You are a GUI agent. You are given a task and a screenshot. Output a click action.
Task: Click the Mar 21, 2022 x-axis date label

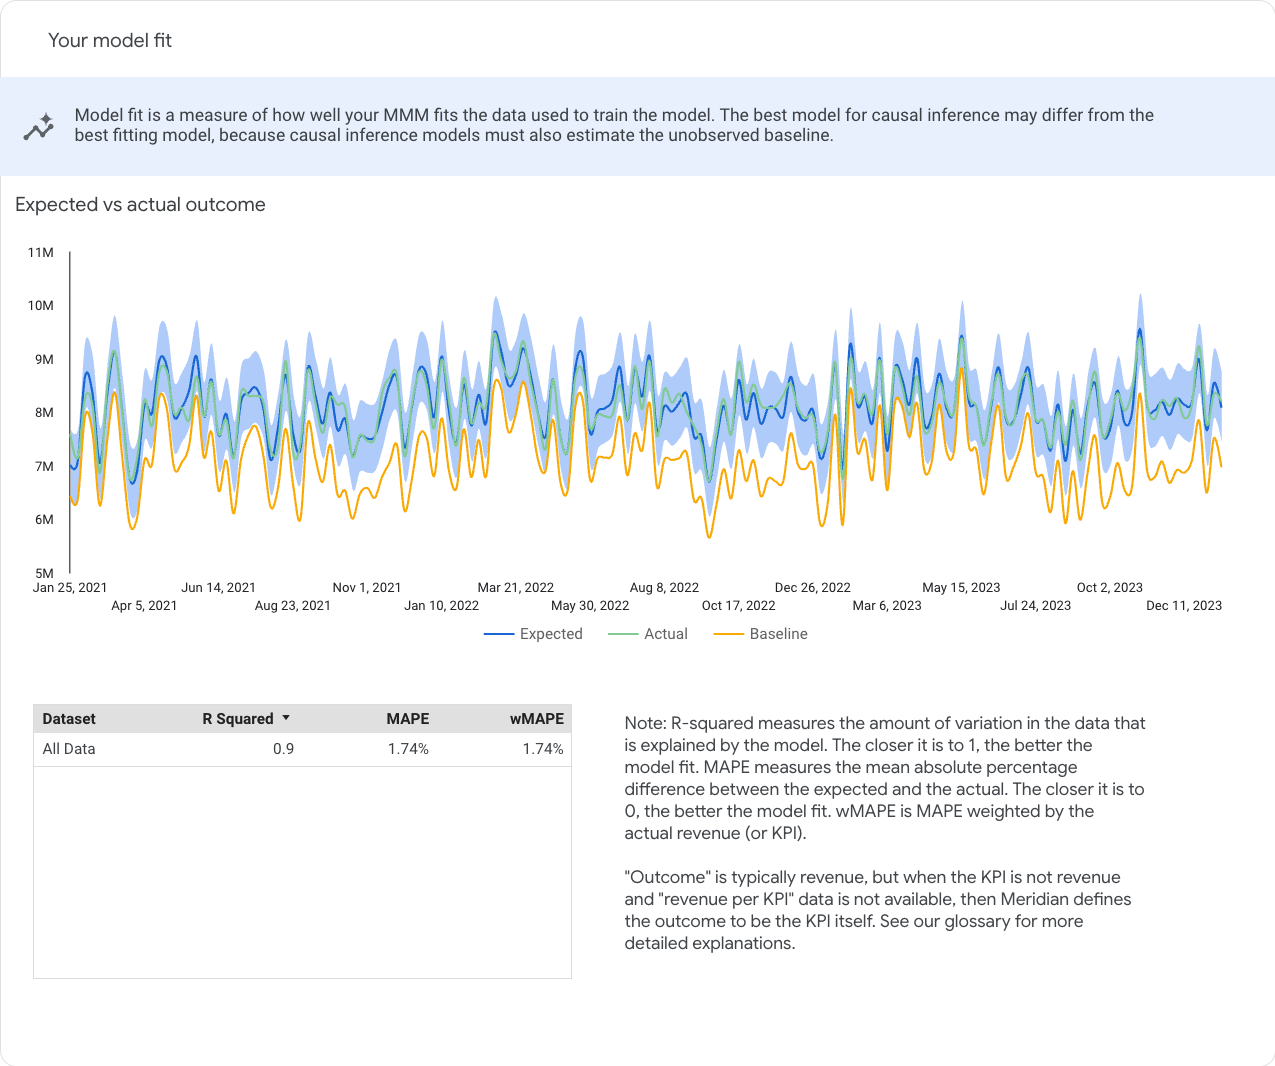[515, 588]
